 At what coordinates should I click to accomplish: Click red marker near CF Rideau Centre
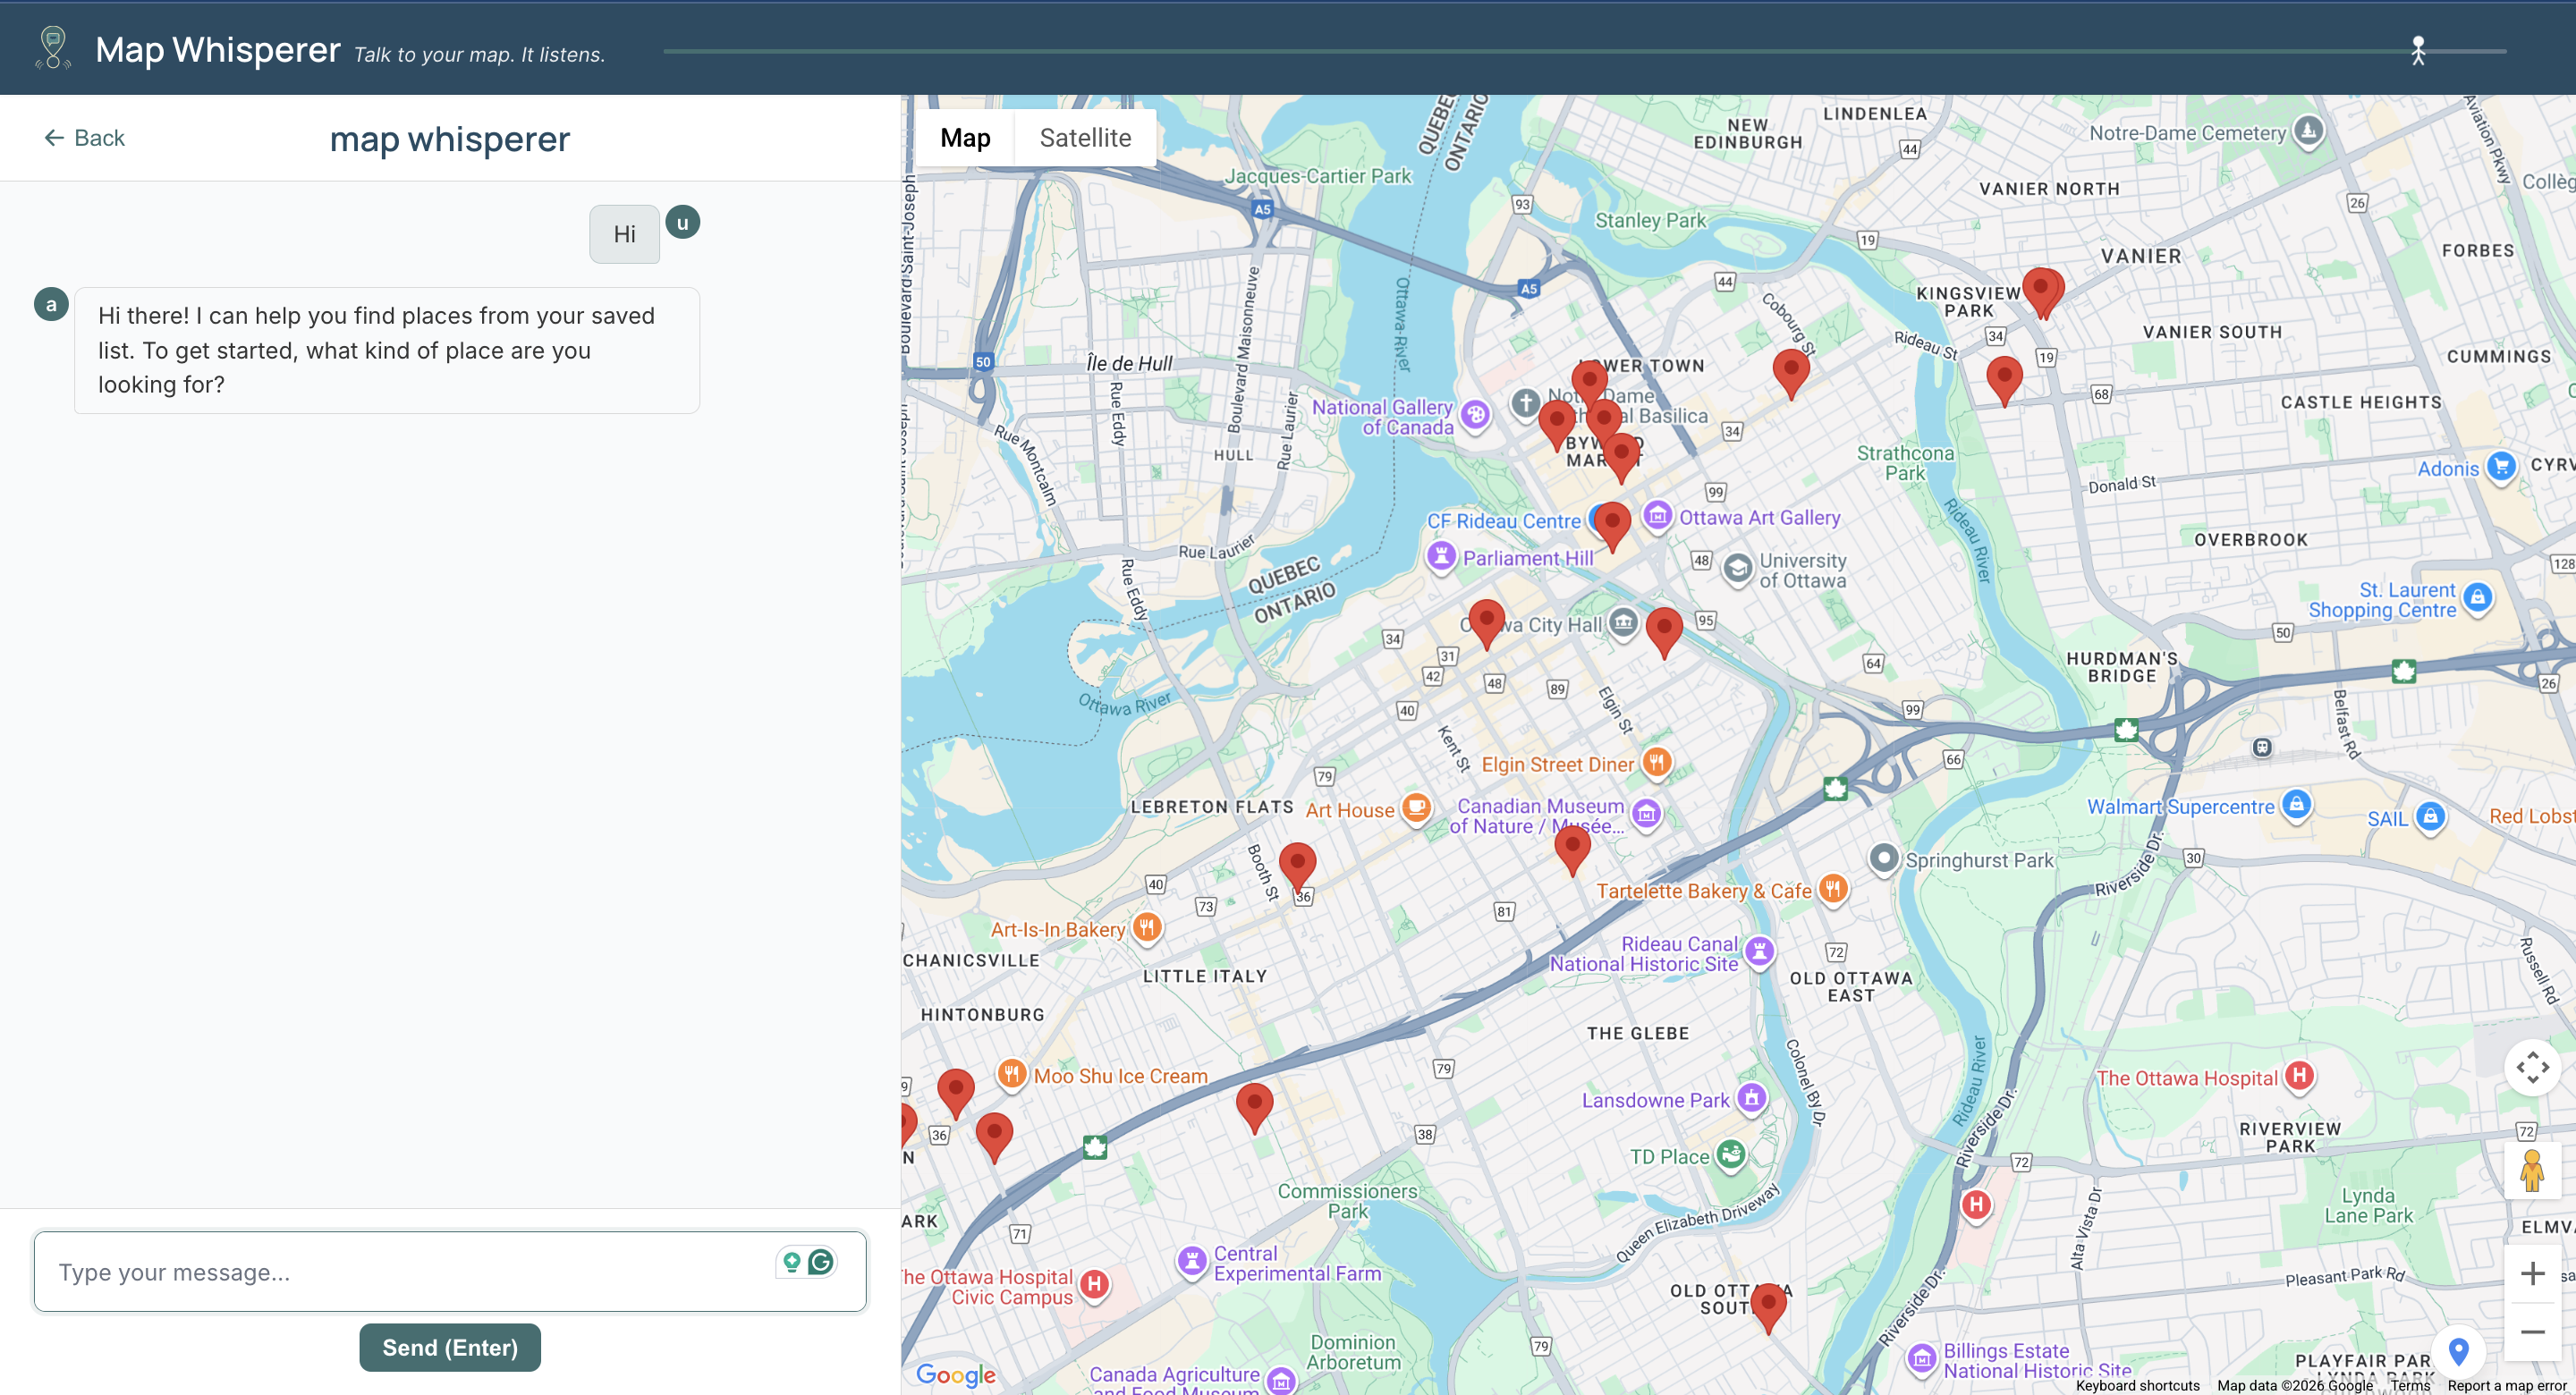[1612, 523]
